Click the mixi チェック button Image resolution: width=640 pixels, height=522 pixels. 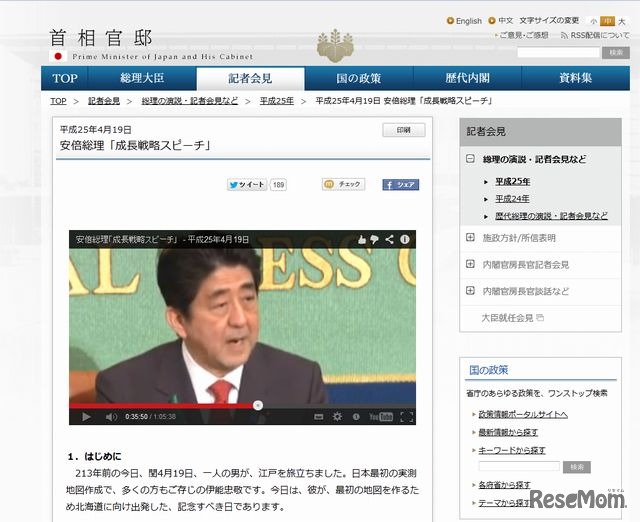coord(343,184)
